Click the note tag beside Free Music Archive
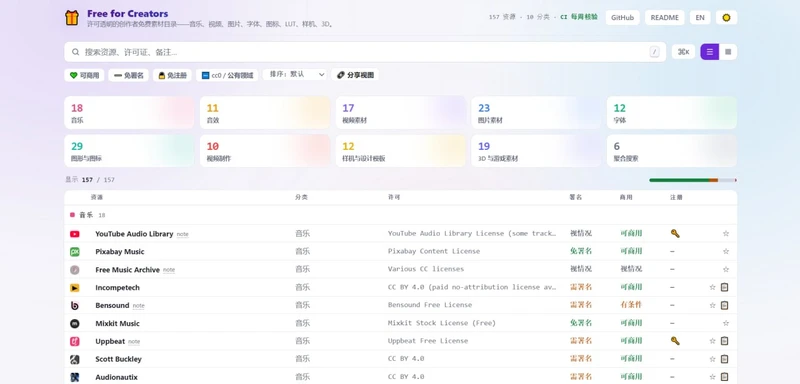The height and width of the screenshot is (384, 800). click(169, 270)
